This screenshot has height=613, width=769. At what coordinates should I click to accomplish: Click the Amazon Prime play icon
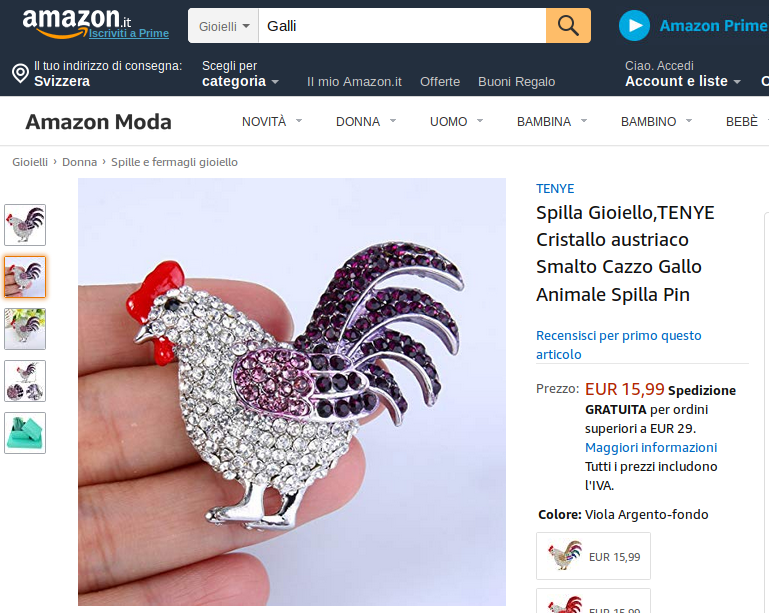pyautogui.click(x=634, y=26)
